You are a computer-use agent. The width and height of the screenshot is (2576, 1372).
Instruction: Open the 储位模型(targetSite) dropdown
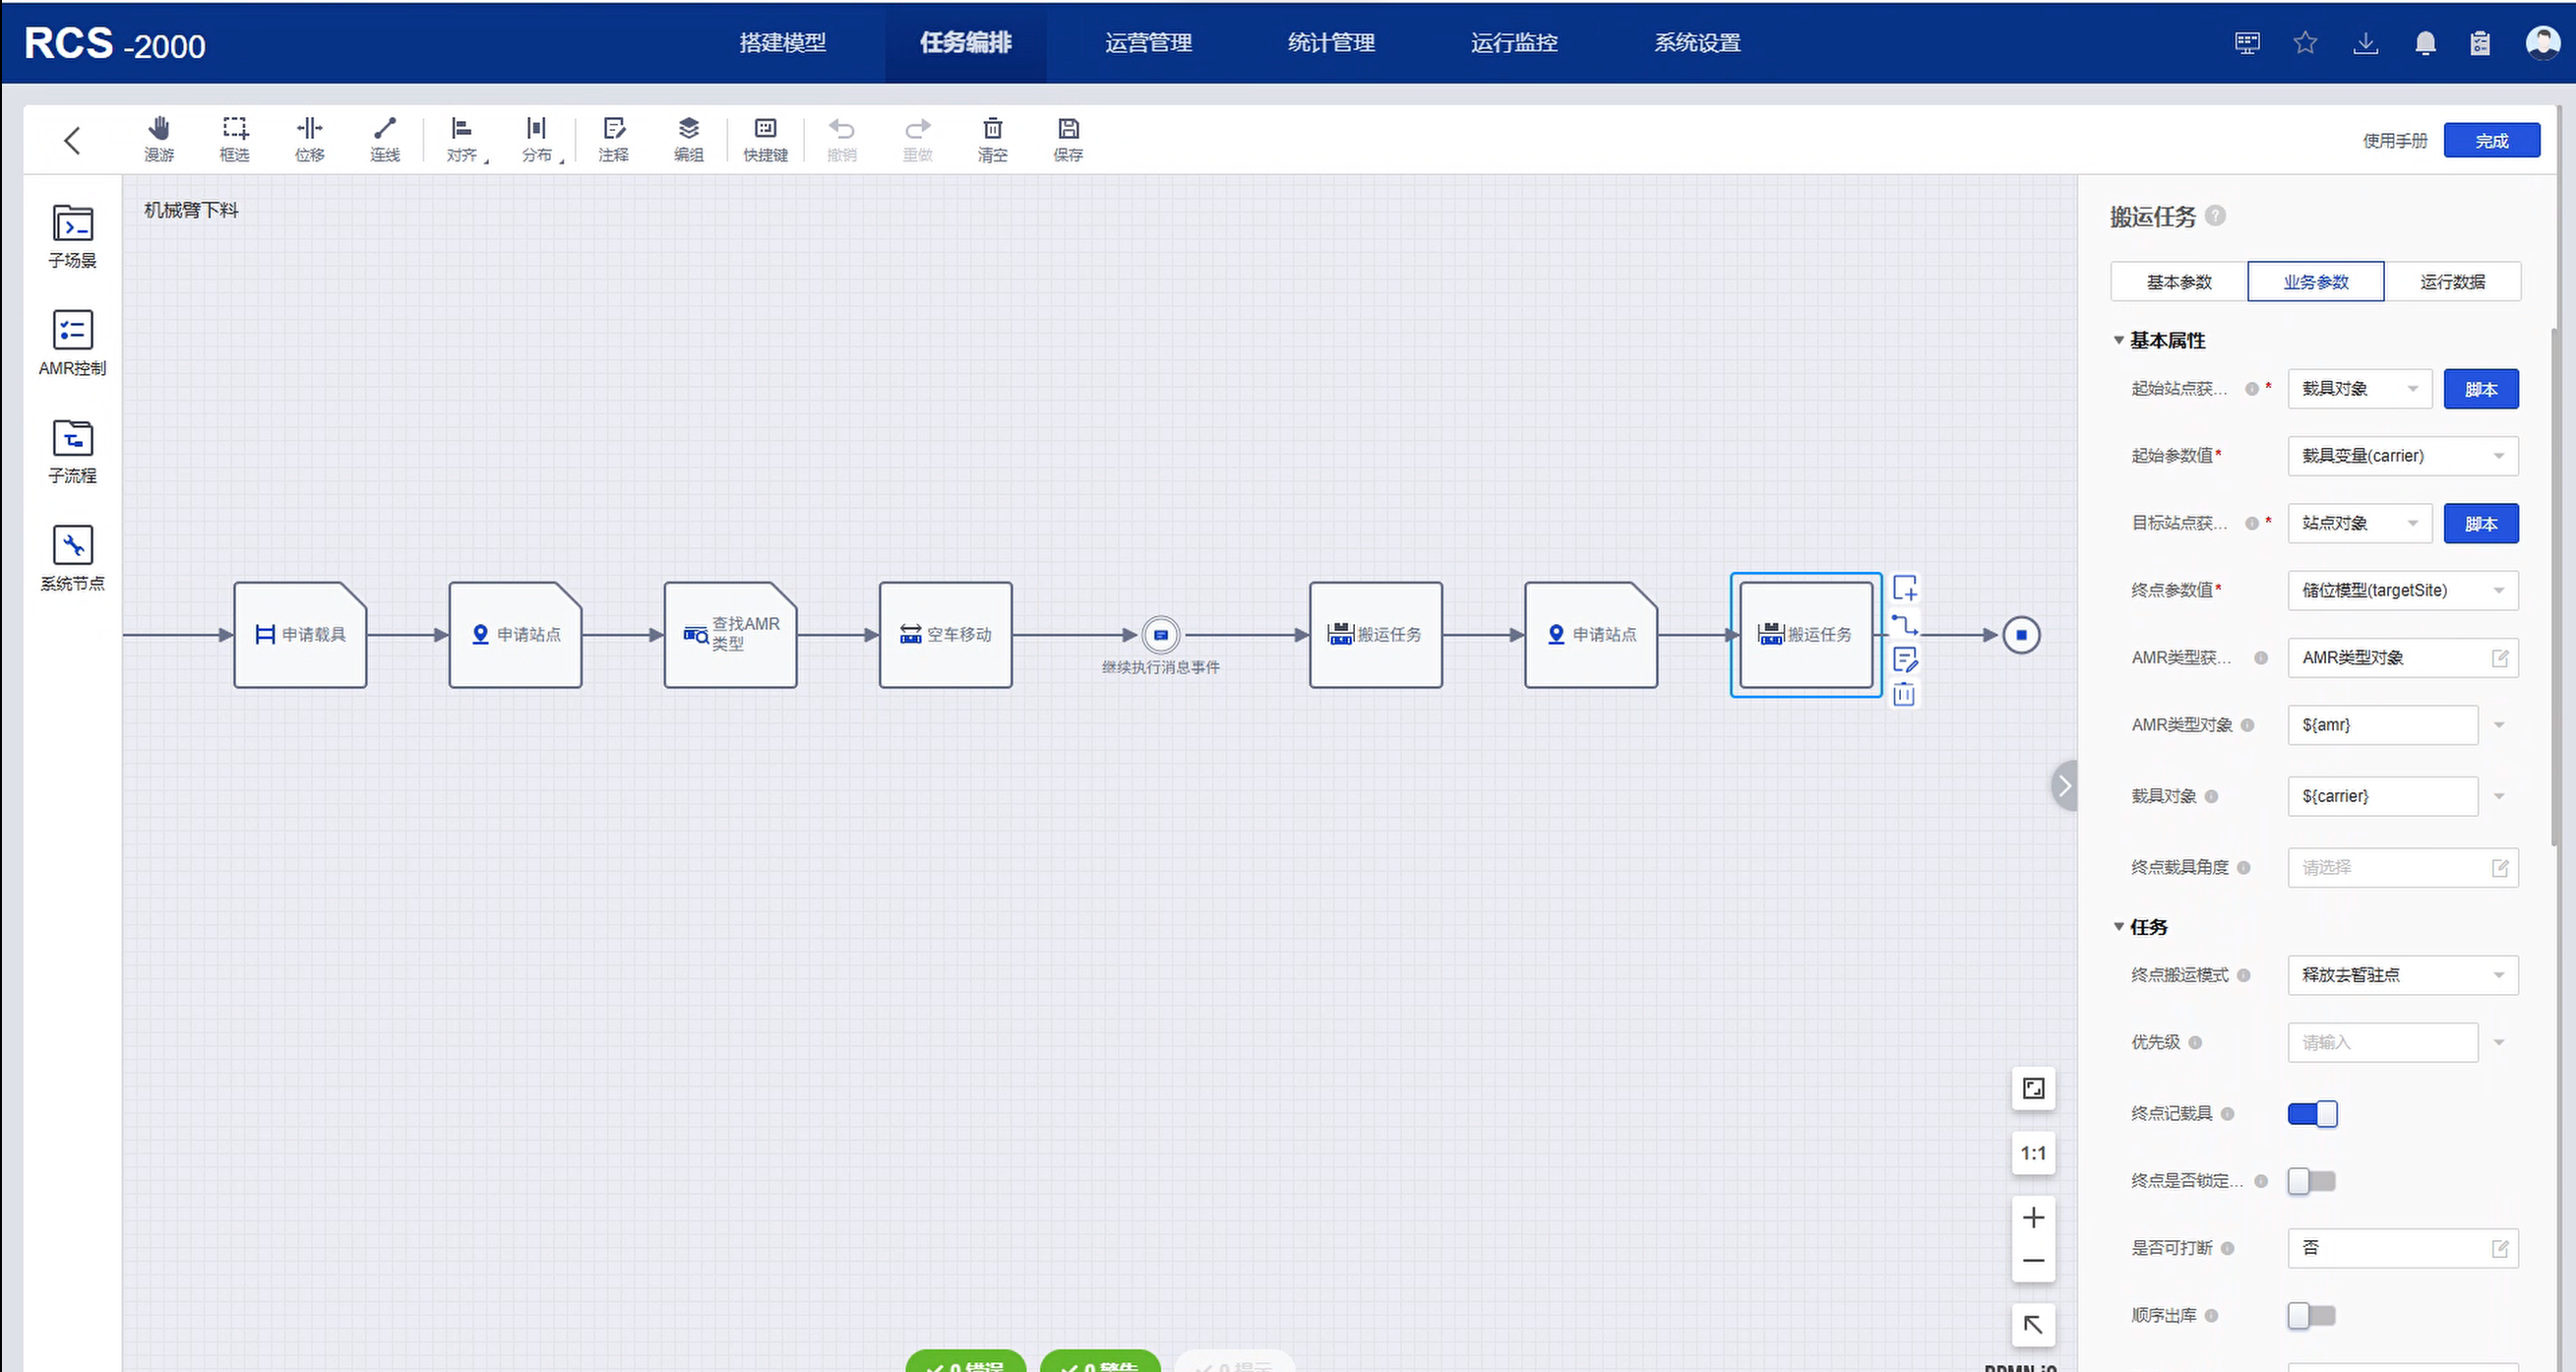(x=2403, y=590)
